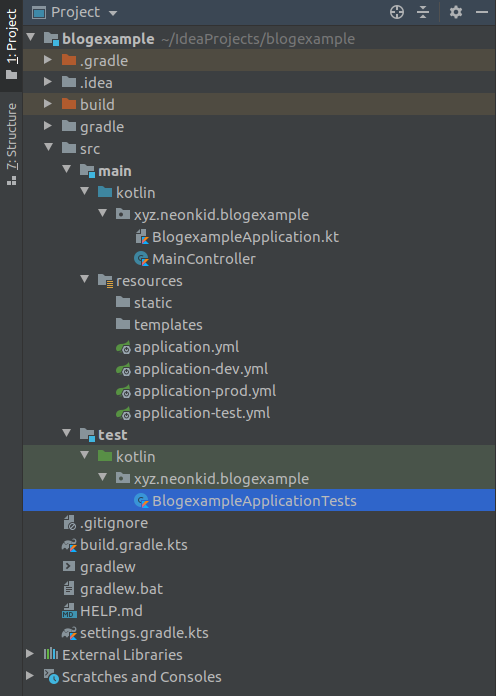Click the resources folder icon
The width and height of the screenshot is (496, 696).
coord(105,281)
